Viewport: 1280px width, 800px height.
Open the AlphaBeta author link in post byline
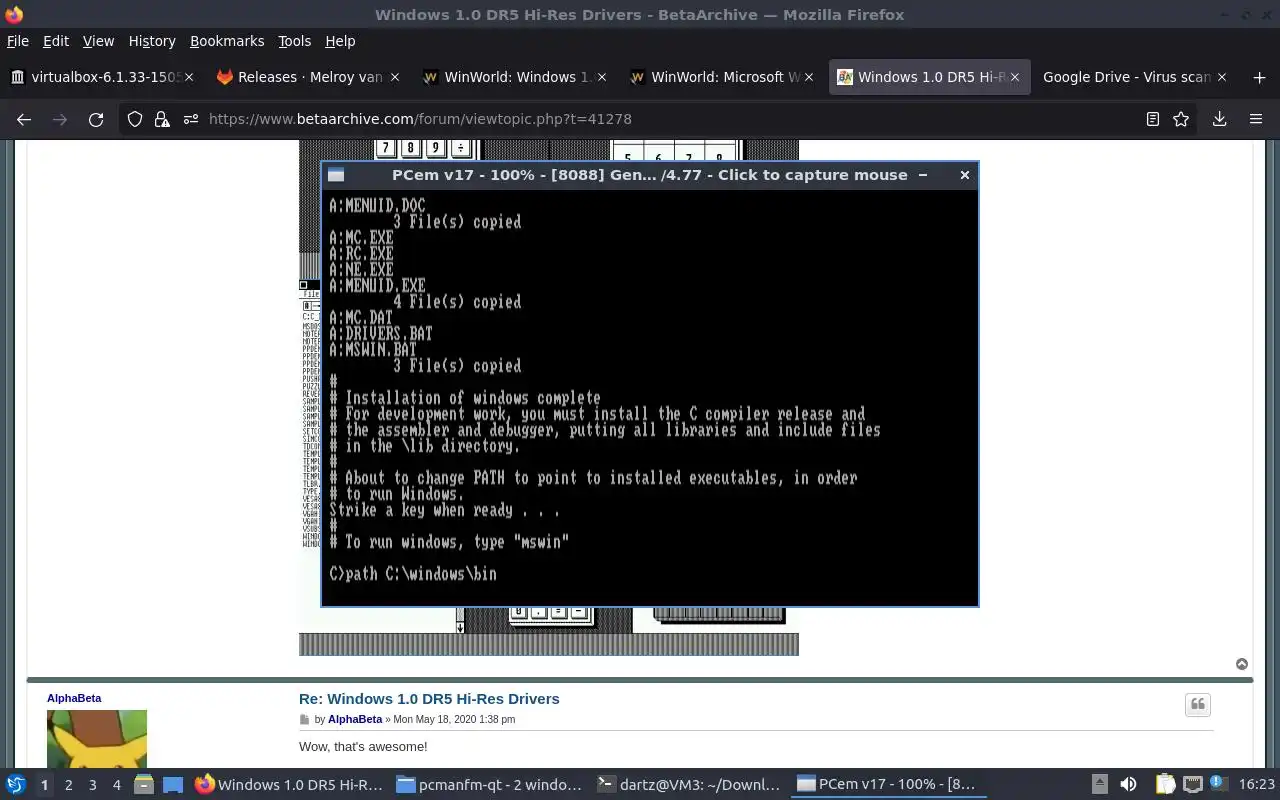coord(355,719)
